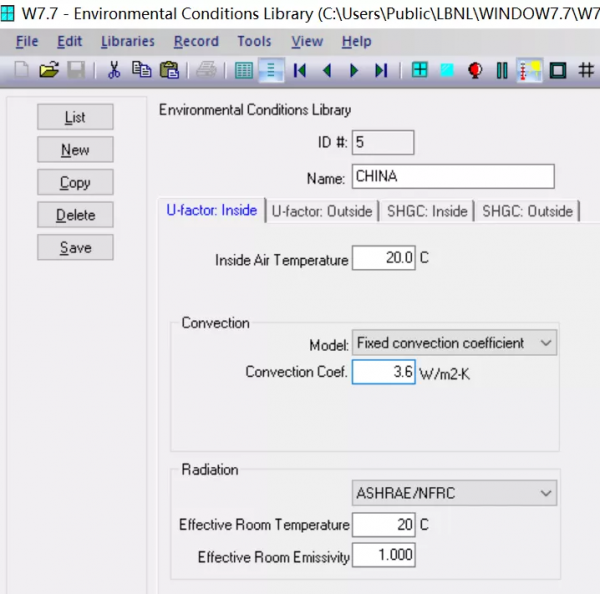The image size is (600, 594).
Task: Click the Cut scissors icon in toolbar
Action: (x=114, y=70)
